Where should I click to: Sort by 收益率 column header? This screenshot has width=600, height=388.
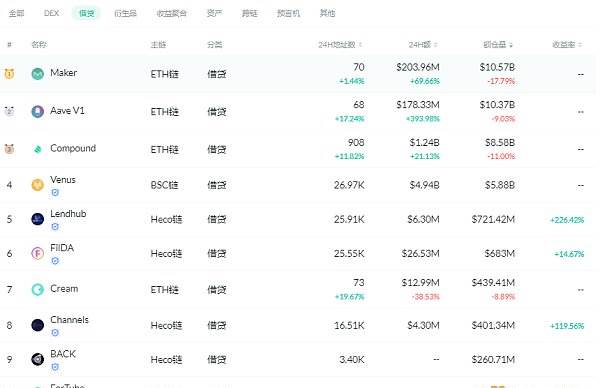click(x=567, y=45)
